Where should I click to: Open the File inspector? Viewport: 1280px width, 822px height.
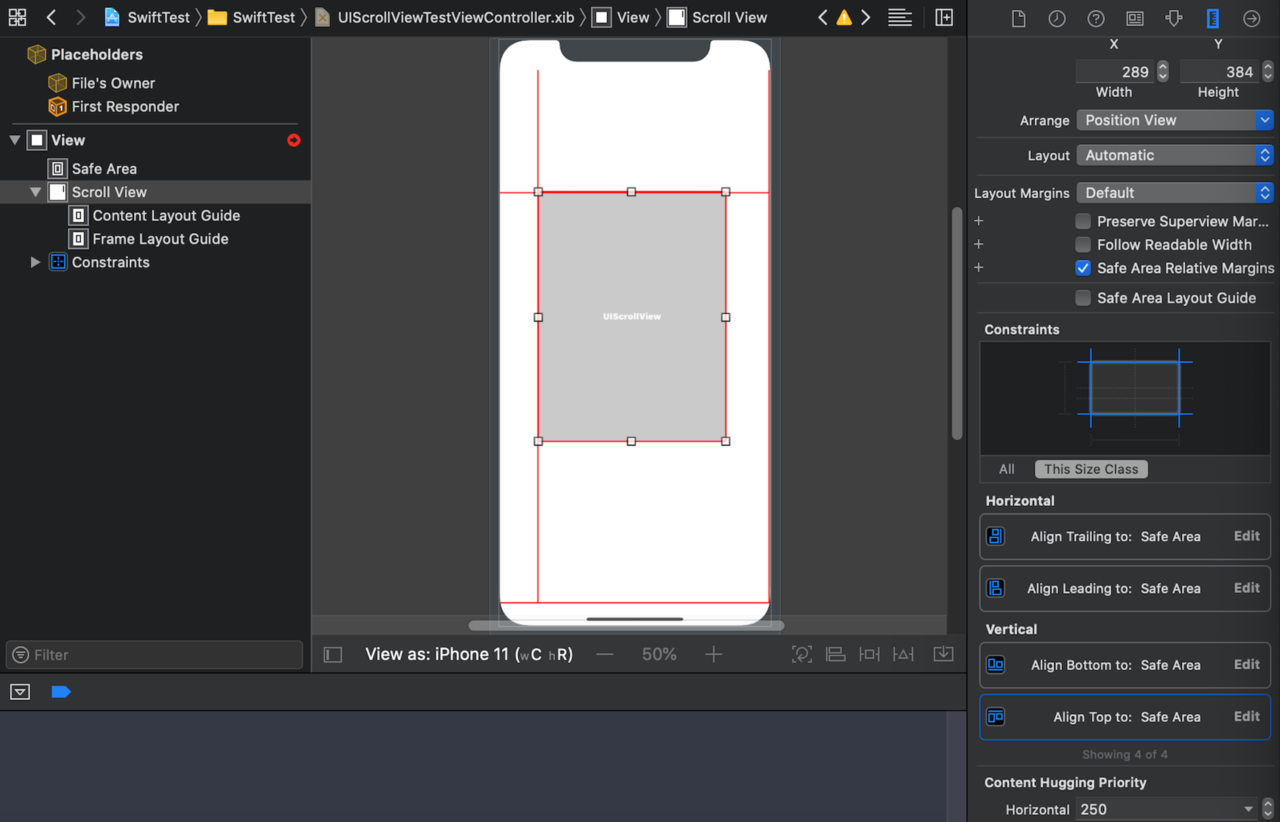pyautogui.click(x=1018, y=18)
